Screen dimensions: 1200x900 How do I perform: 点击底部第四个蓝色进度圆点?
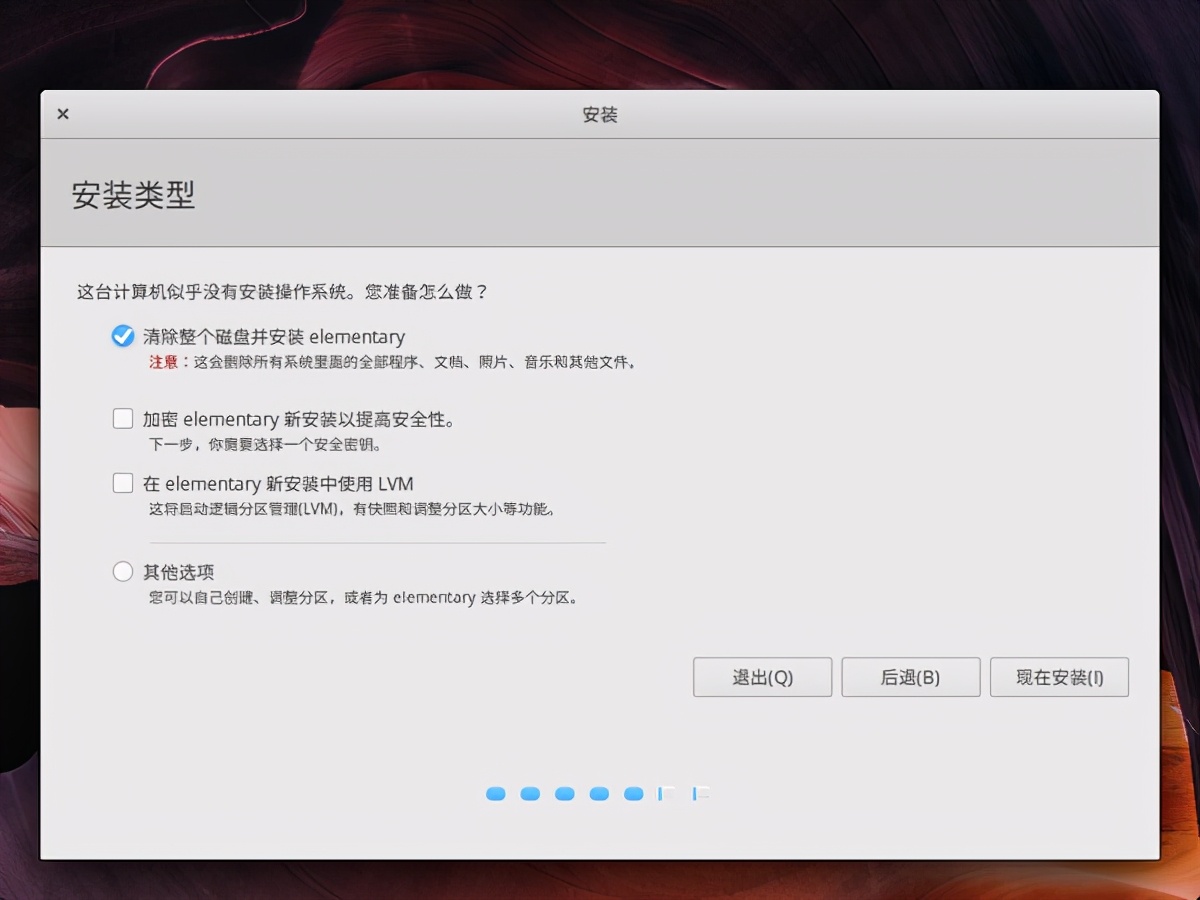pyautogui.click(x=599, y=793)
